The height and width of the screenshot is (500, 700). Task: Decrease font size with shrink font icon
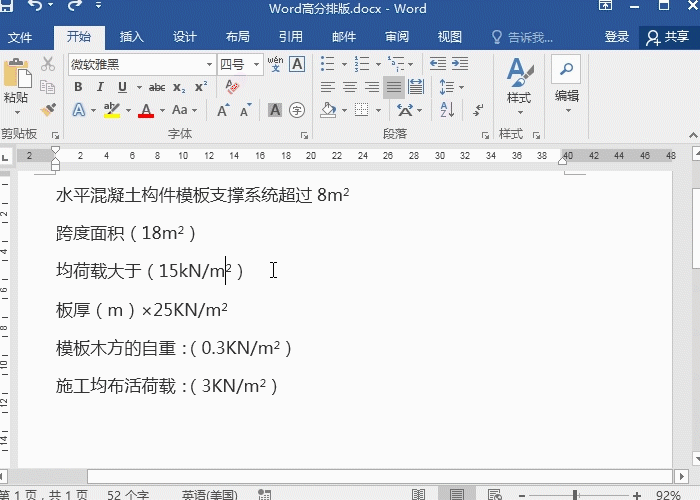245,110
